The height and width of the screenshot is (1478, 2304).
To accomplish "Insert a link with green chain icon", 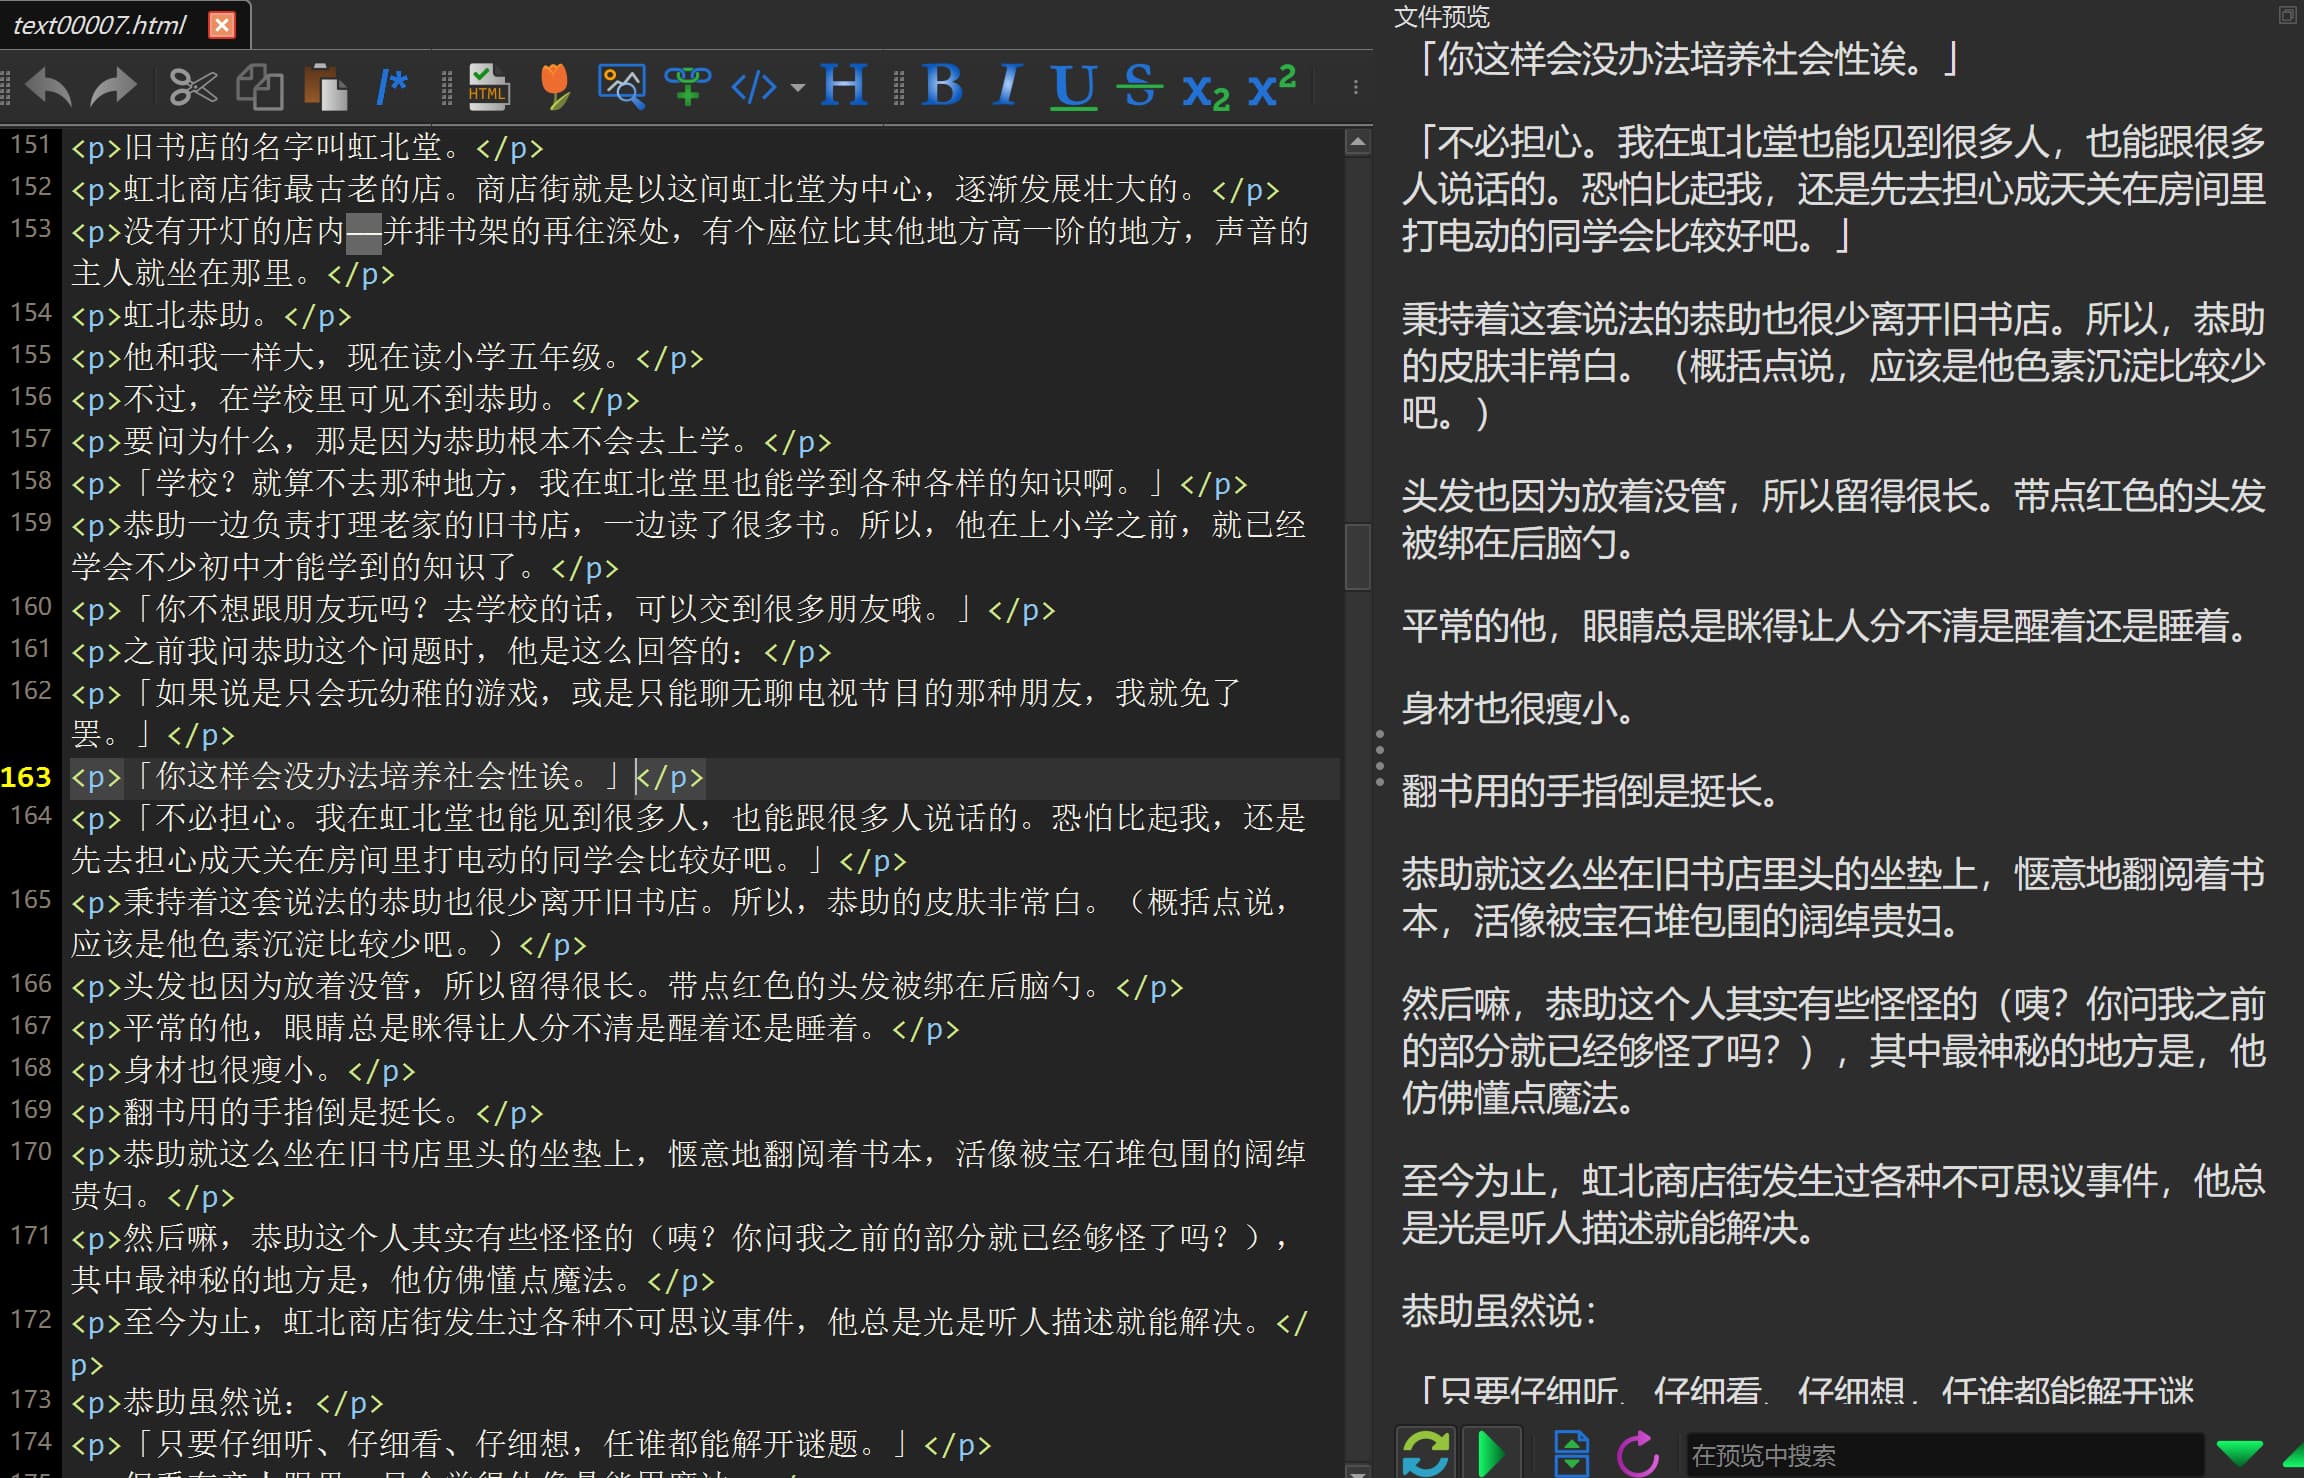I will tap(687, 87).
